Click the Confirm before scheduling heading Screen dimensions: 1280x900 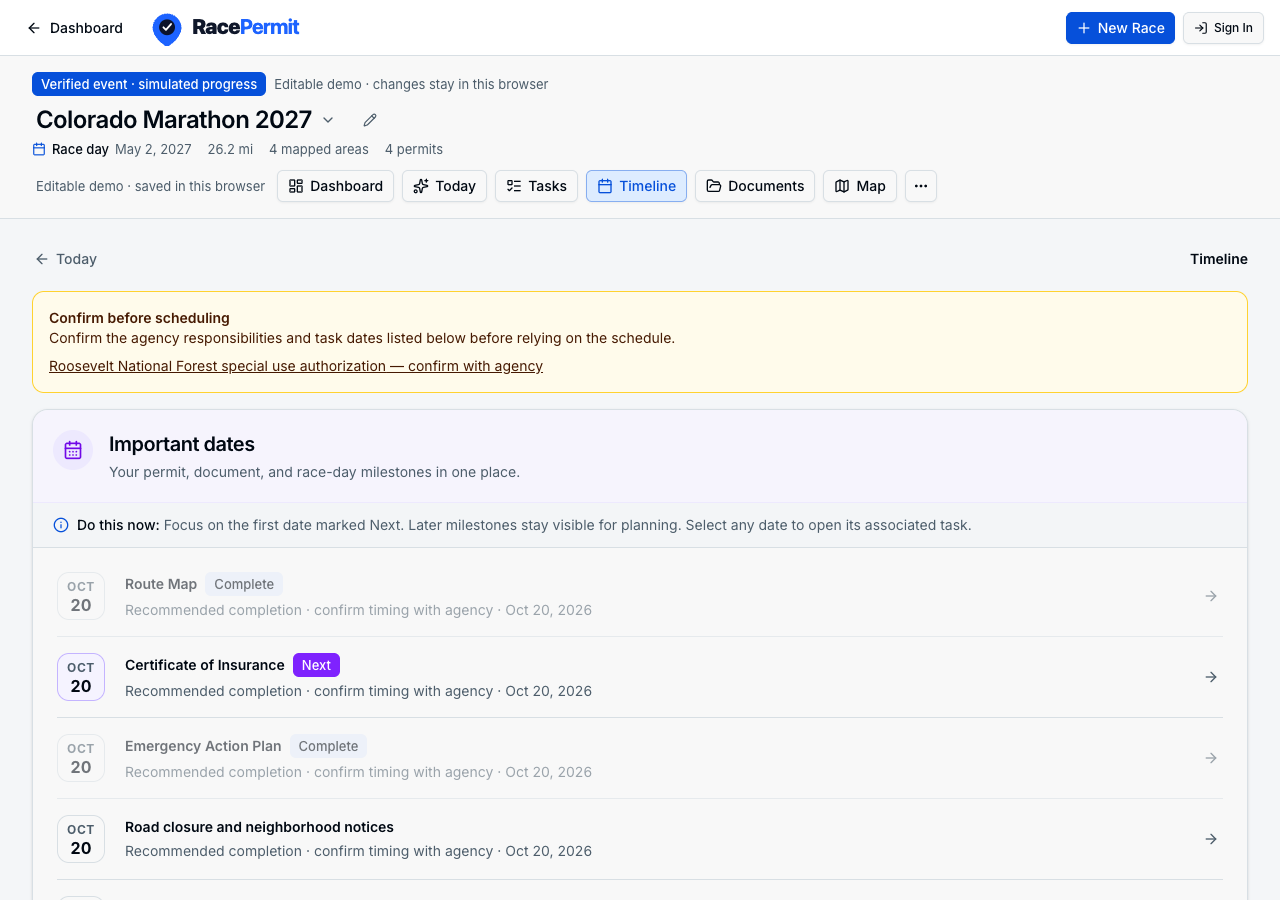point(139,318)
